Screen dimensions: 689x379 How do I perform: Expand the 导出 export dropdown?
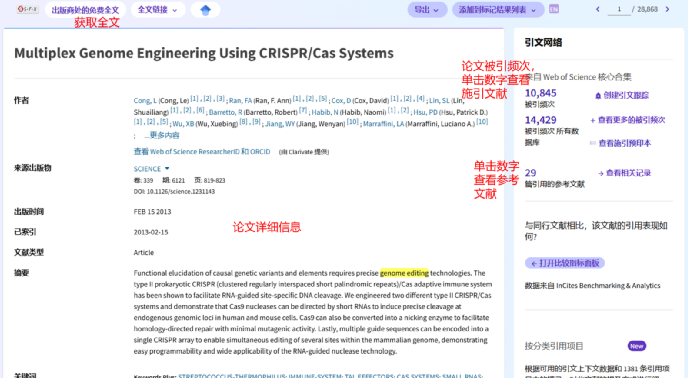pos(427,10)
